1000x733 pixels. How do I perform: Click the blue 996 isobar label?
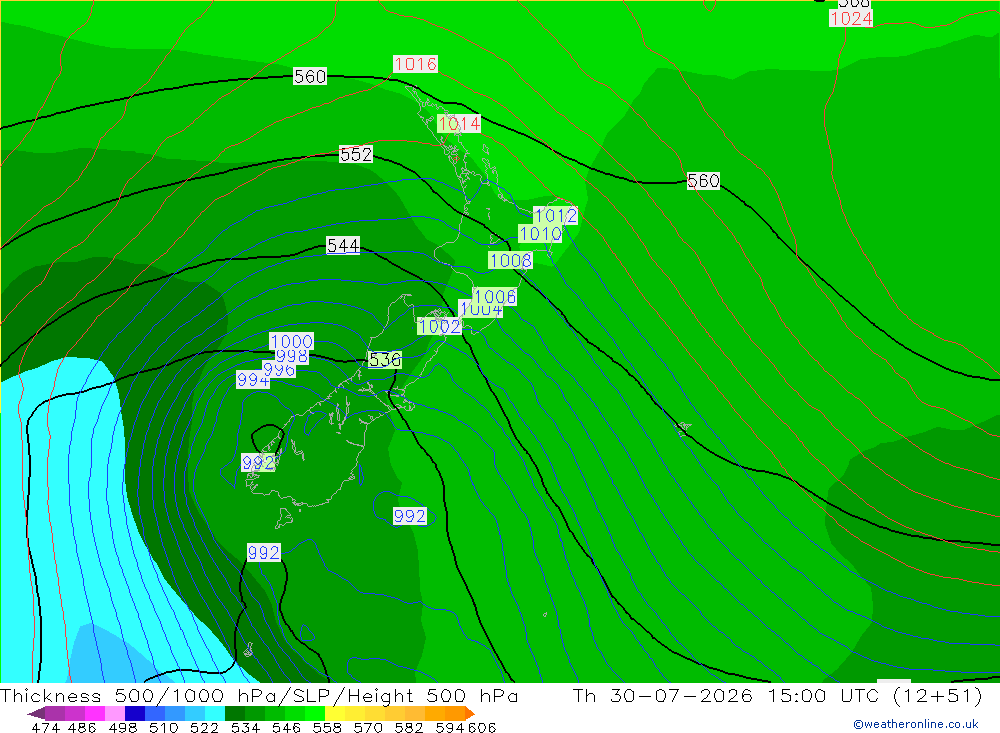[279, 370]
